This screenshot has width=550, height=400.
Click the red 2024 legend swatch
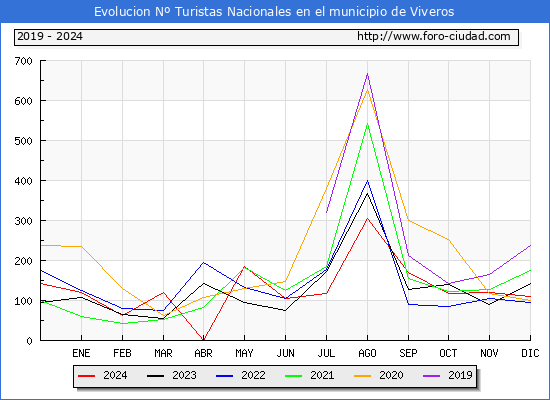pos(86,376)
